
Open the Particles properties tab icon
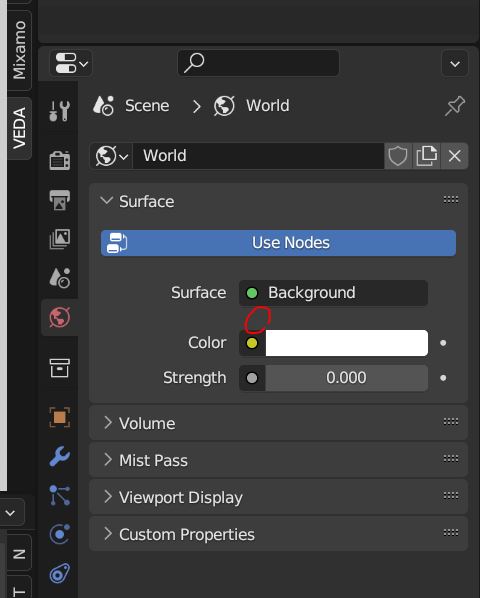point(59,495)
